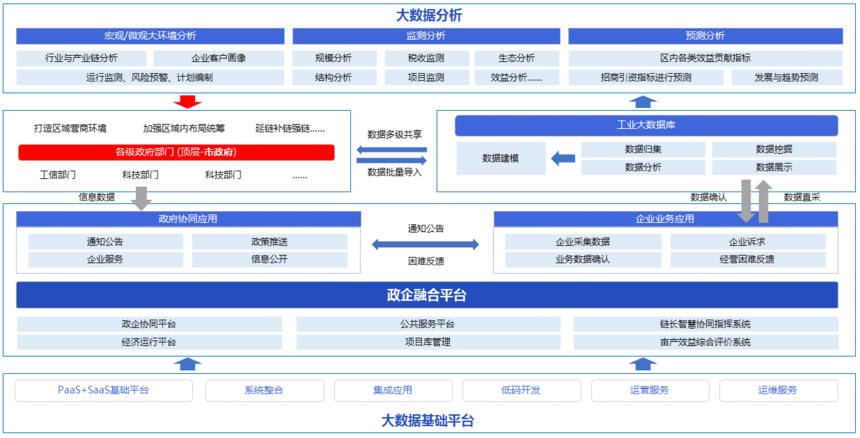The width and height of the screenshot is (860, 438).
Task: Select the 监测分析 header bar
Action: click(426, 36)
